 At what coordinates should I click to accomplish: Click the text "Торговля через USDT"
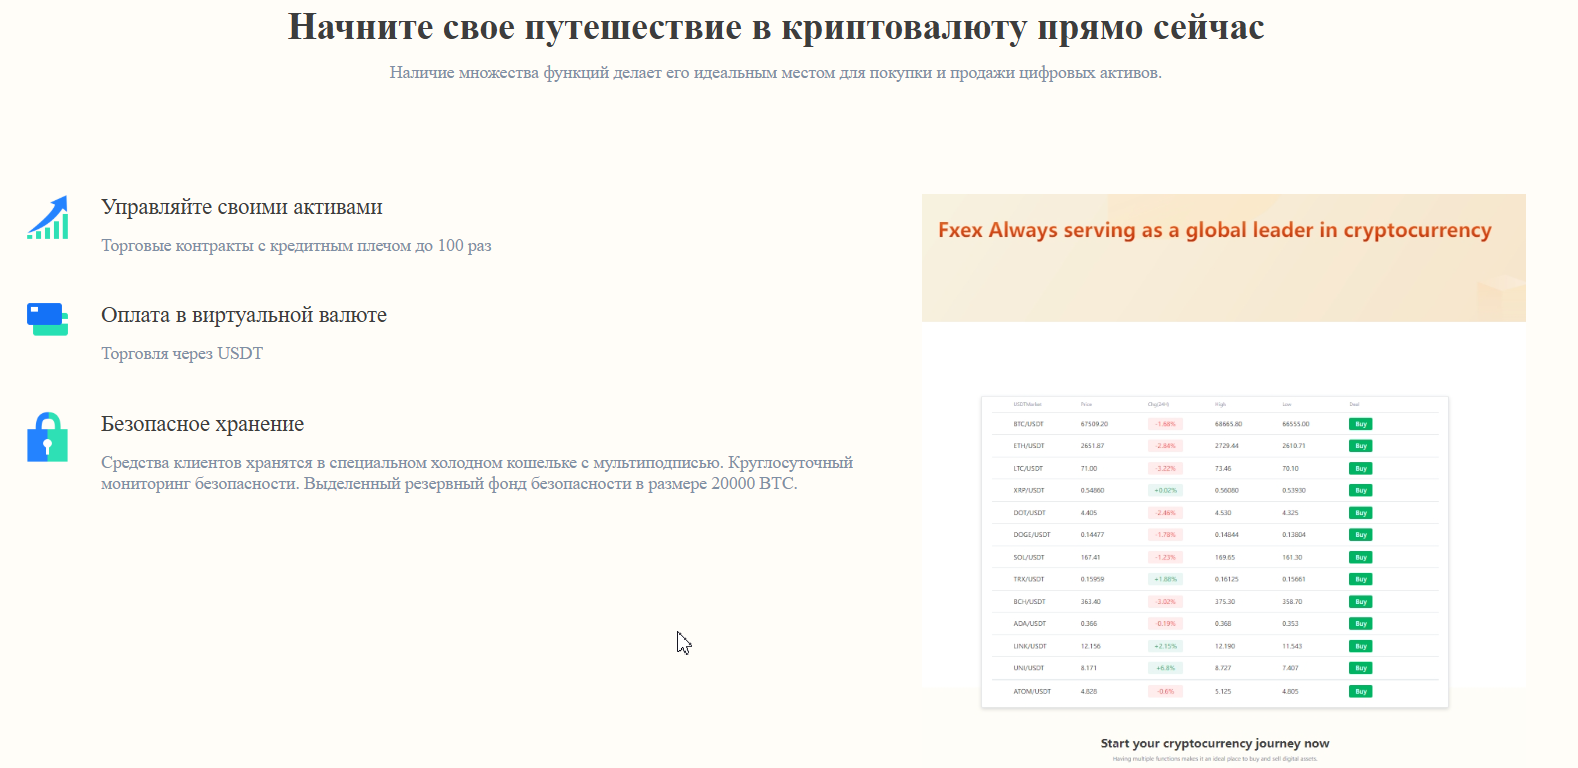coord(182,354)
